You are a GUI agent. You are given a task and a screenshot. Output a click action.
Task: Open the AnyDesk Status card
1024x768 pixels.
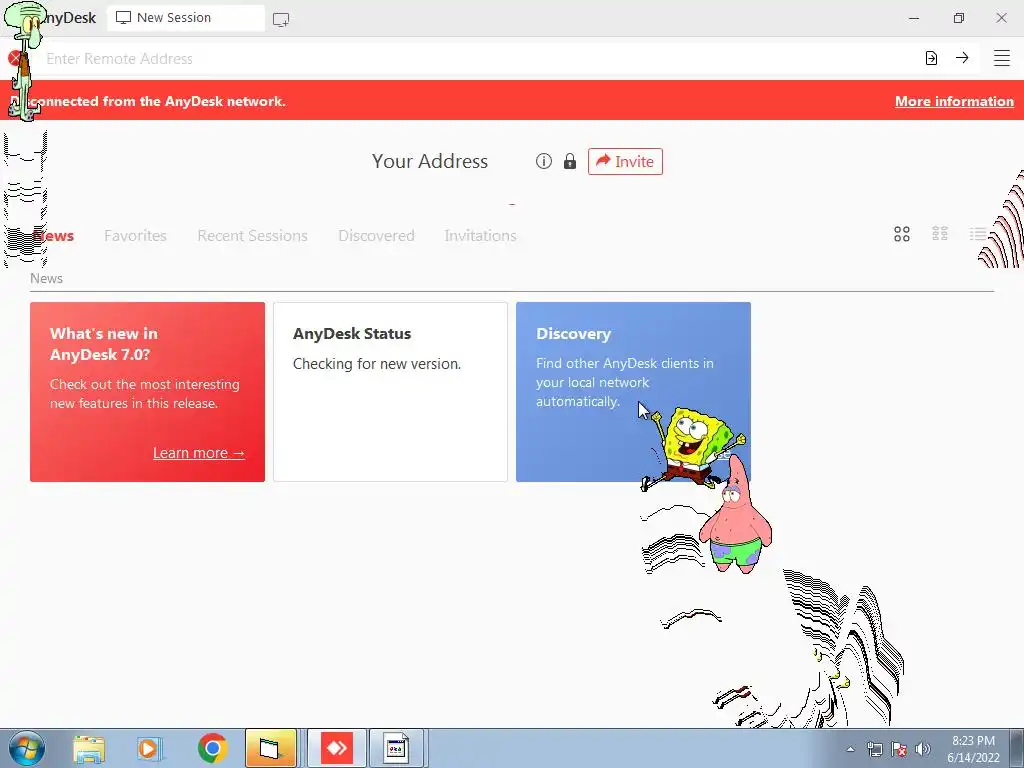click(390, 392)
